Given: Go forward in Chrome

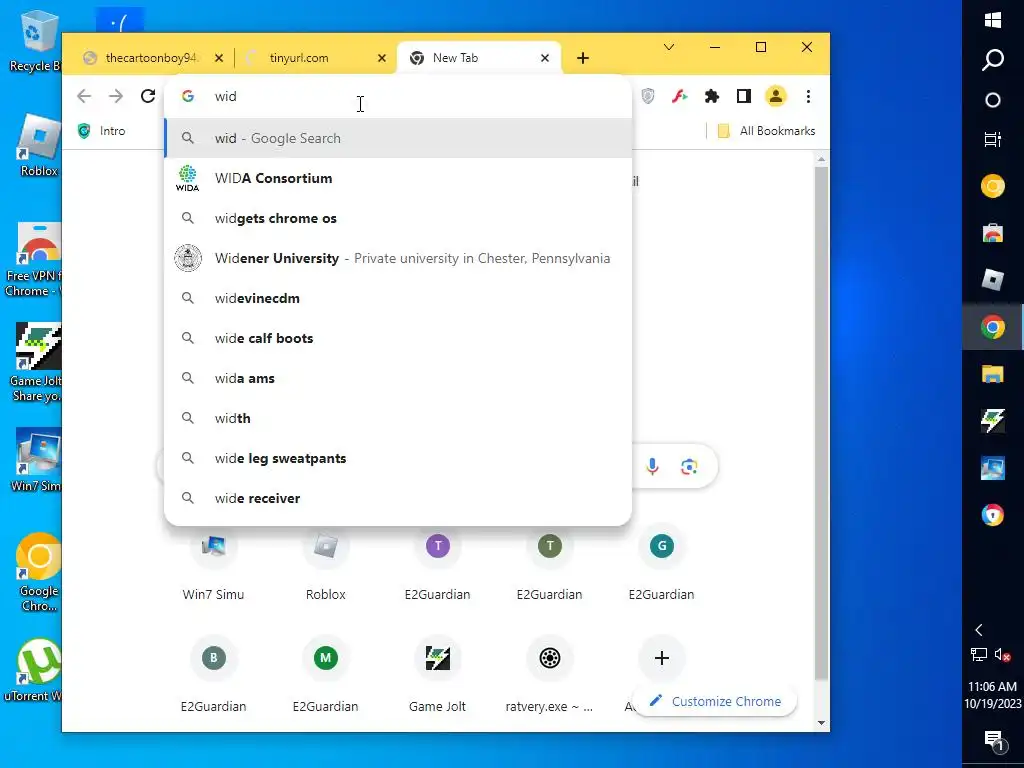Looking at the screenshot, I should click(x=116, y=96).
